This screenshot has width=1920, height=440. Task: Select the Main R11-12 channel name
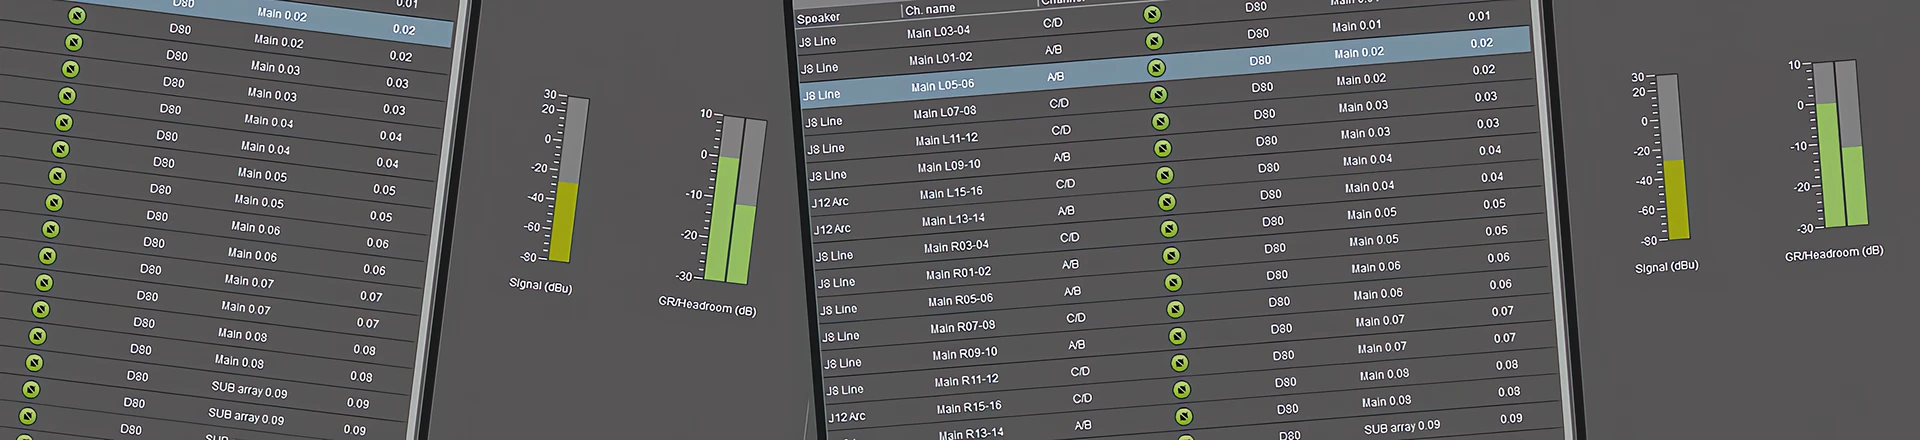966,380
